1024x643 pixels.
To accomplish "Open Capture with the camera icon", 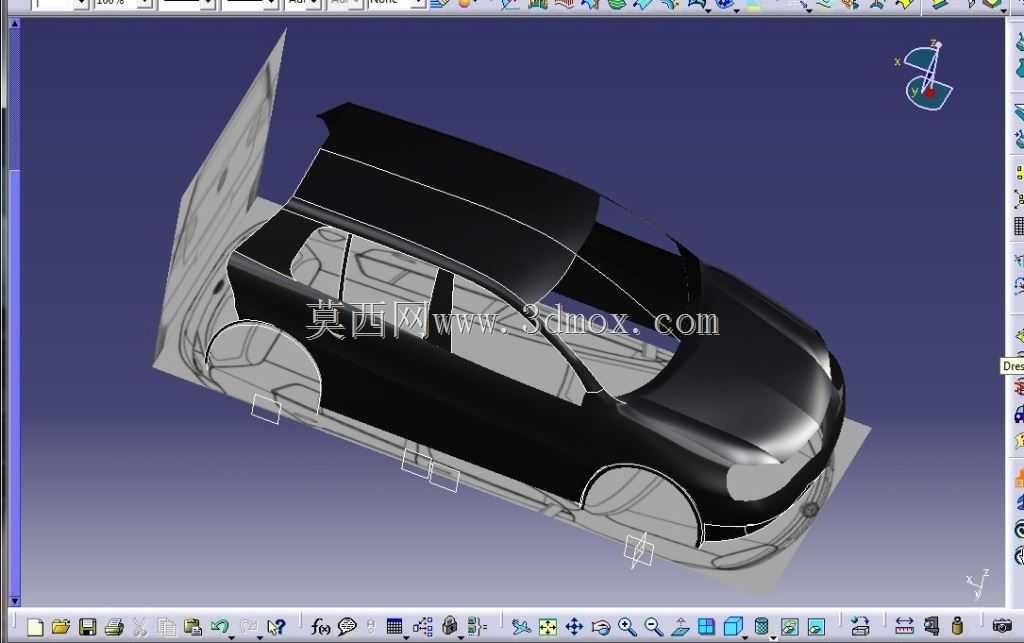I will tap(1002, 627).
